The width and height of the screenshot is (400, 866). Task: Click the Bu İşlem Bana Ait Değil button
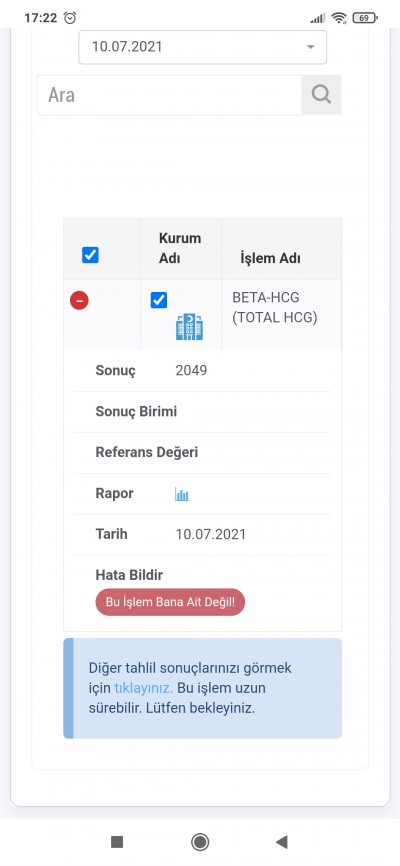(170, 602)
